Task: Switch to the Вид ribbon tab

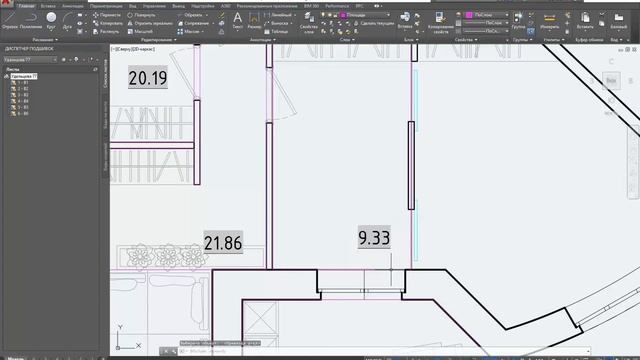Action: coord(133,6)
